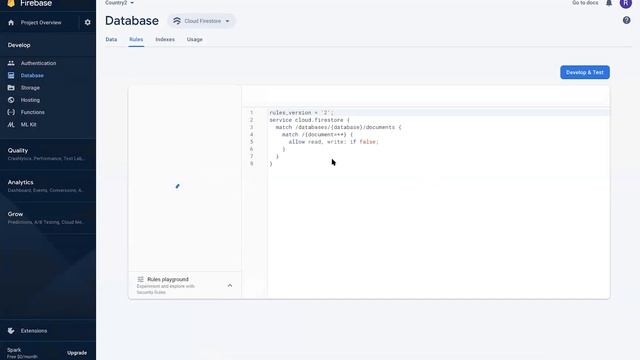
Task: Select the Database sidebar icon
Action: click(11, 76)
